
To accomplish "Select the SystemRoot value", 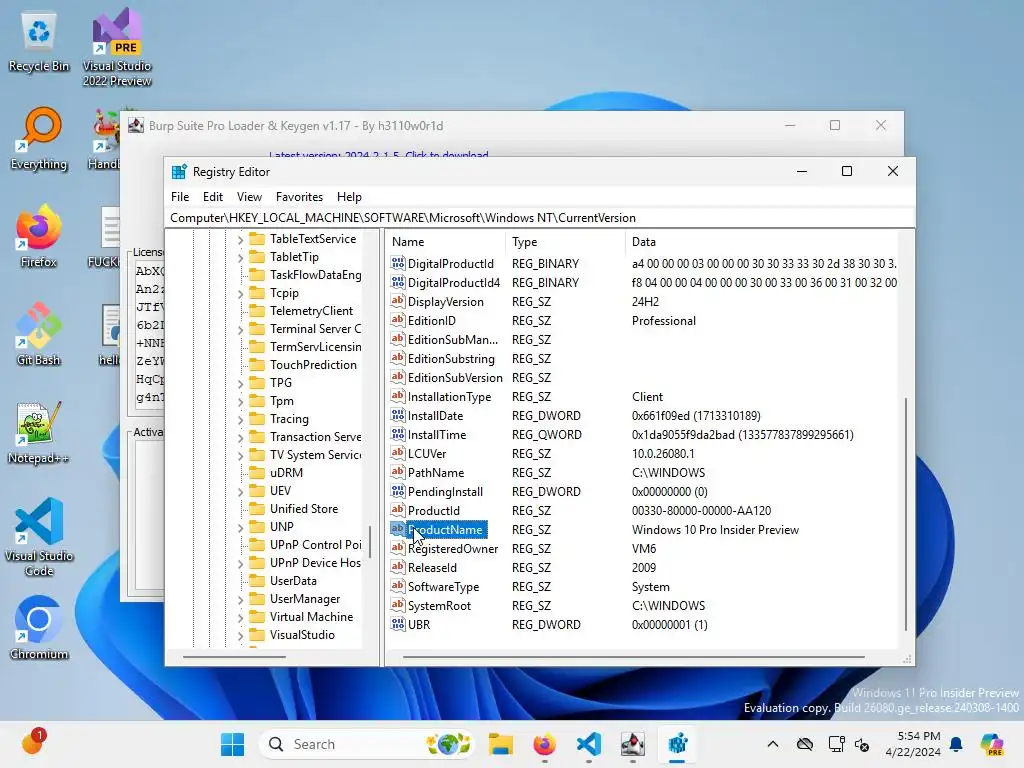I will pyautogui.click(x=439, y=605).
